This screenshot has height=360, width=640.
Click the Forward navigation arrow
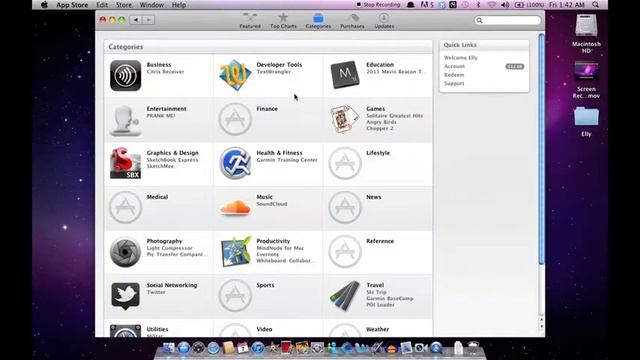tap(149, 20)
